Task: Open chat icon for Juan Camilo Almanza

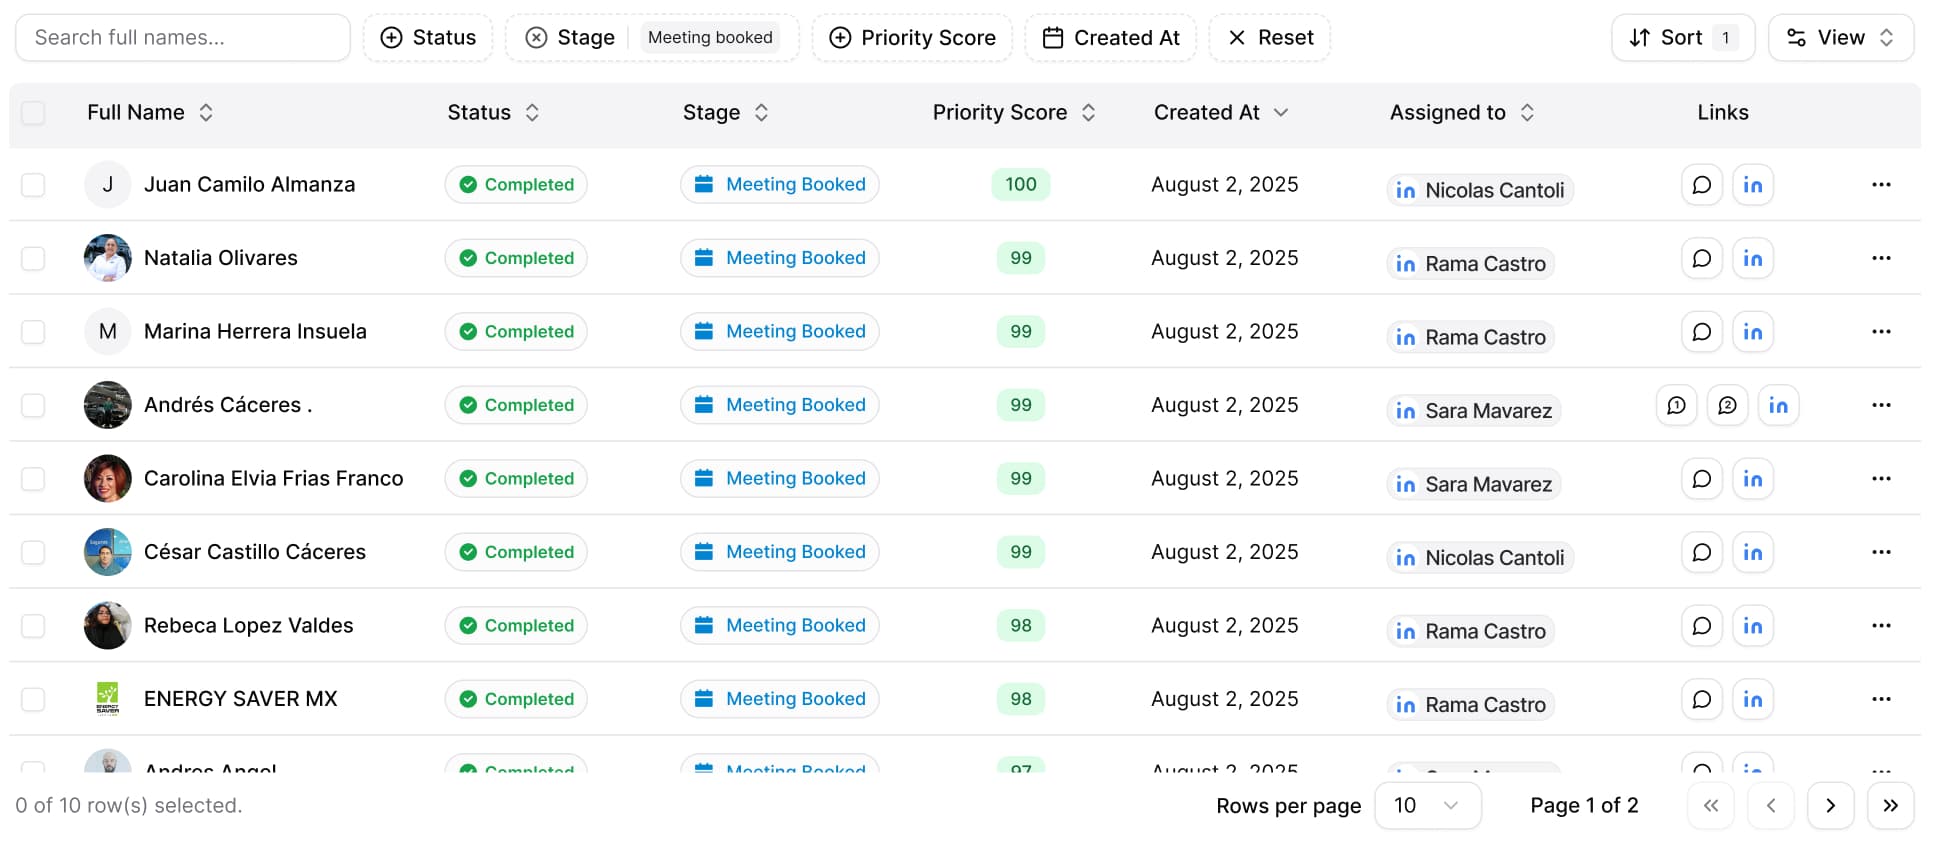Action: coord(1701,185)
